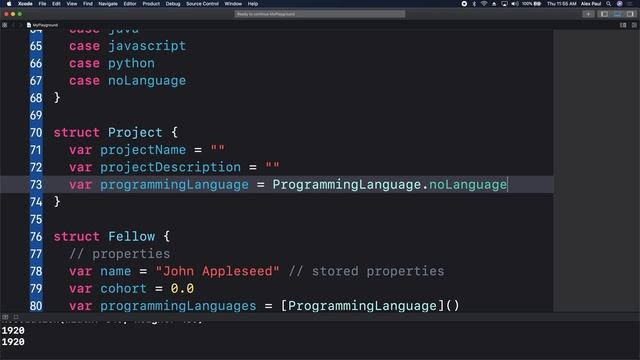Click 'projectDescription' variable on line 72
The width and height of the screenshot is (640, 360).
pyautogui.click(x=170, y=167)
